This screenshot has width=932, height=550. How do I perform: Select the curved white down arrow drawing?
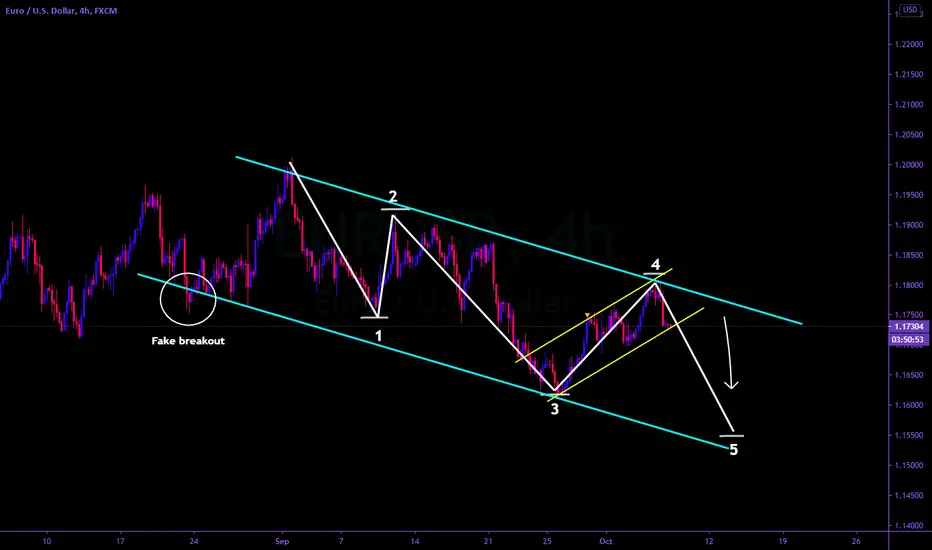point(729,353)
